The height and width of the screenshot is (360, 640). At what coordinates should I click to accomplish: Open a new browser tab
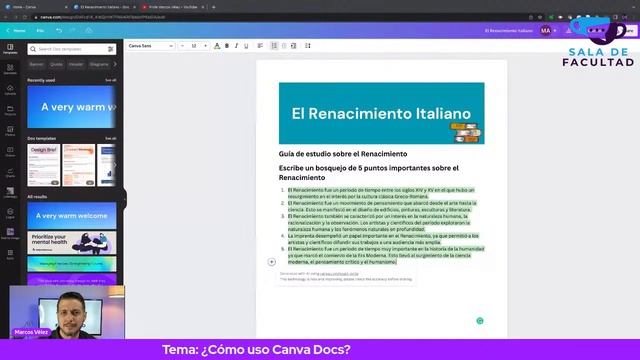213,7
